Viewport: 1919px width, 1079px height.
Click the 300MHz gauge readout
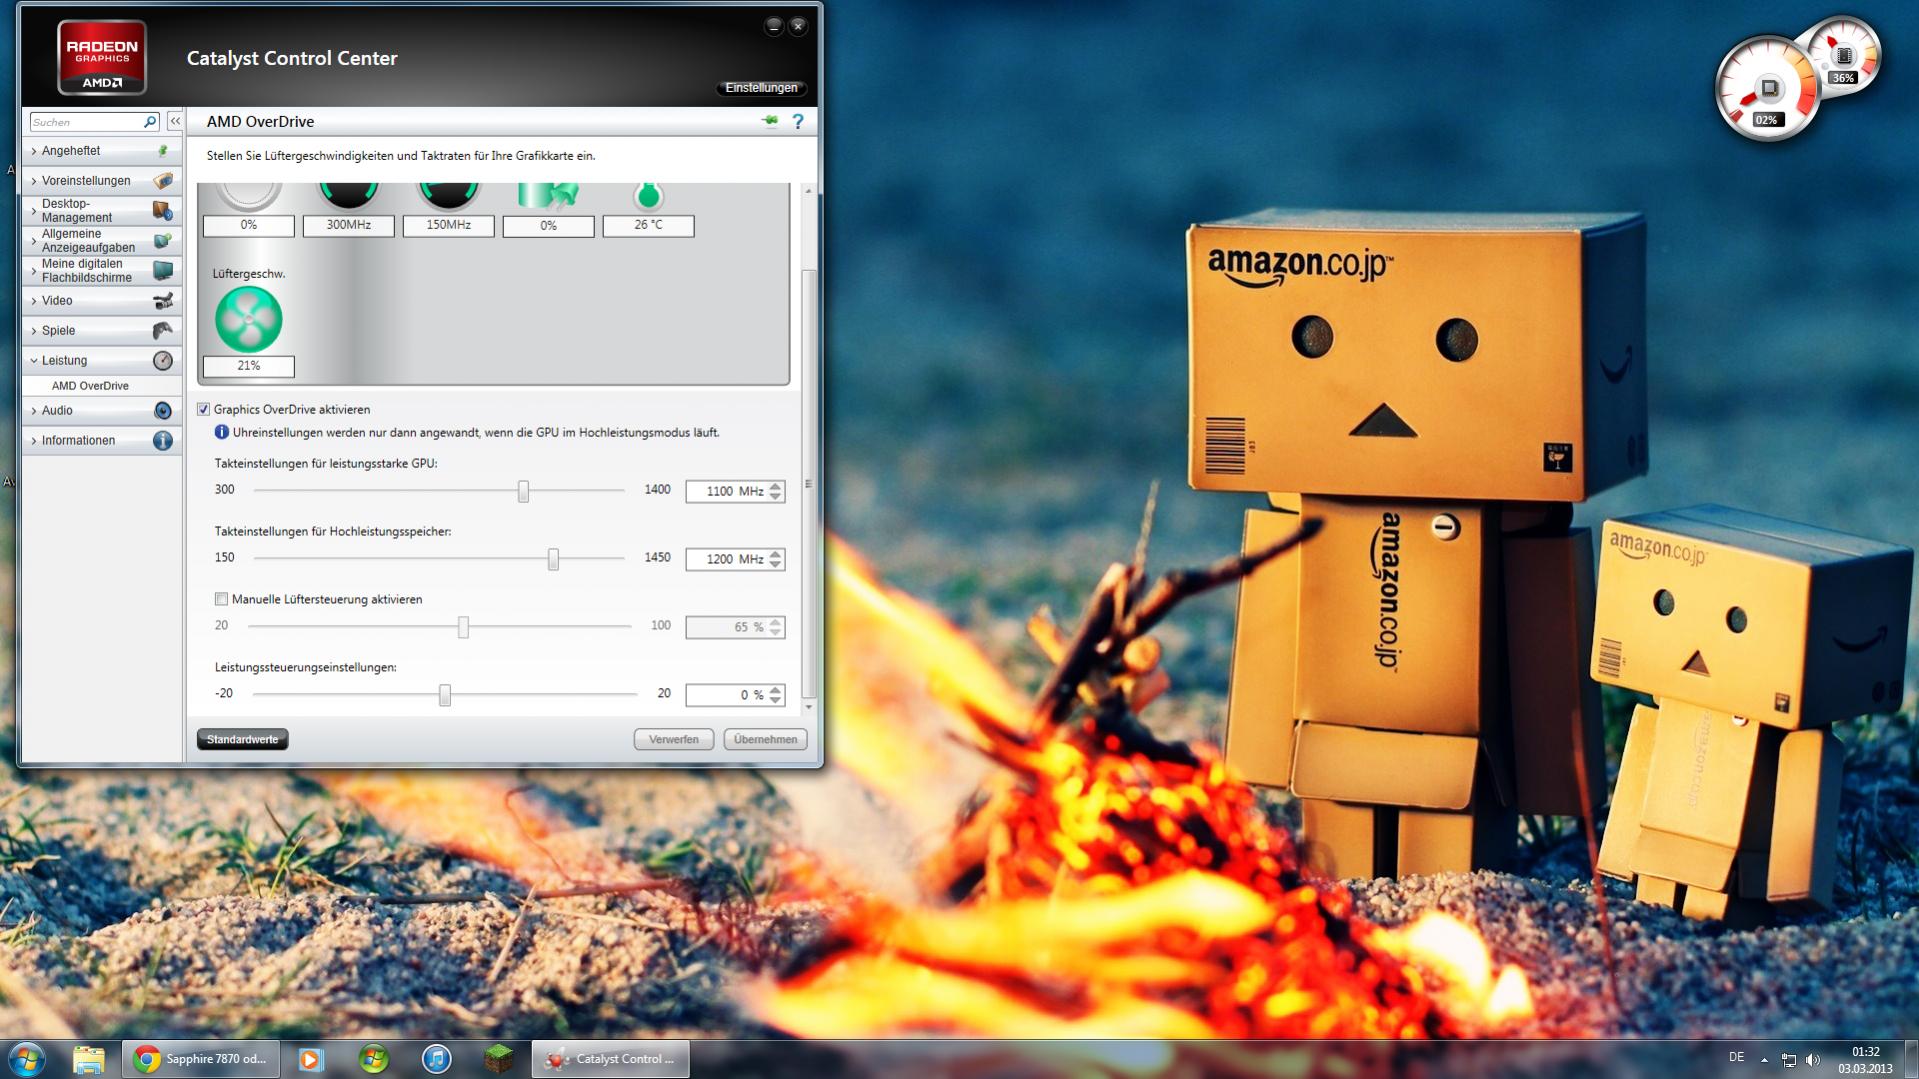349,225
